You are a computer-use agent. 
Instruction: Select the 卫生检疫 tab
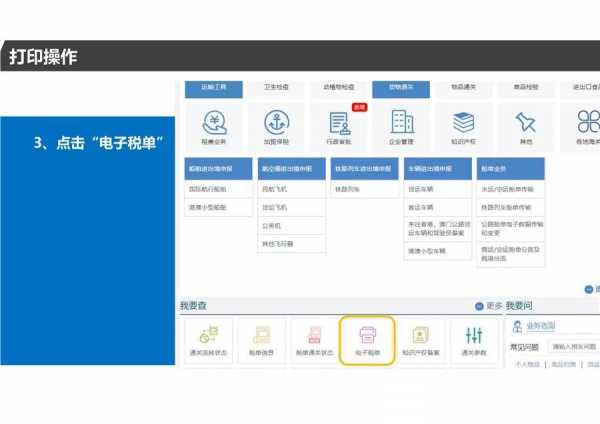tap(276, 88)
